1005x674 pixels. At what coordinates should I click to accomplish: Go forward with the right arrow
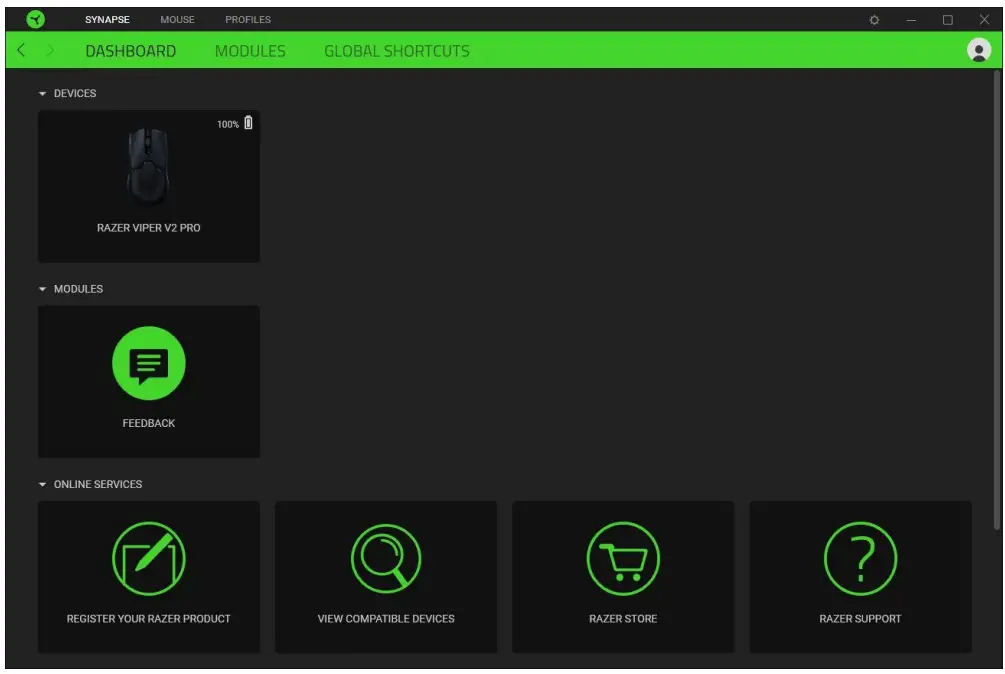point(50,50)
